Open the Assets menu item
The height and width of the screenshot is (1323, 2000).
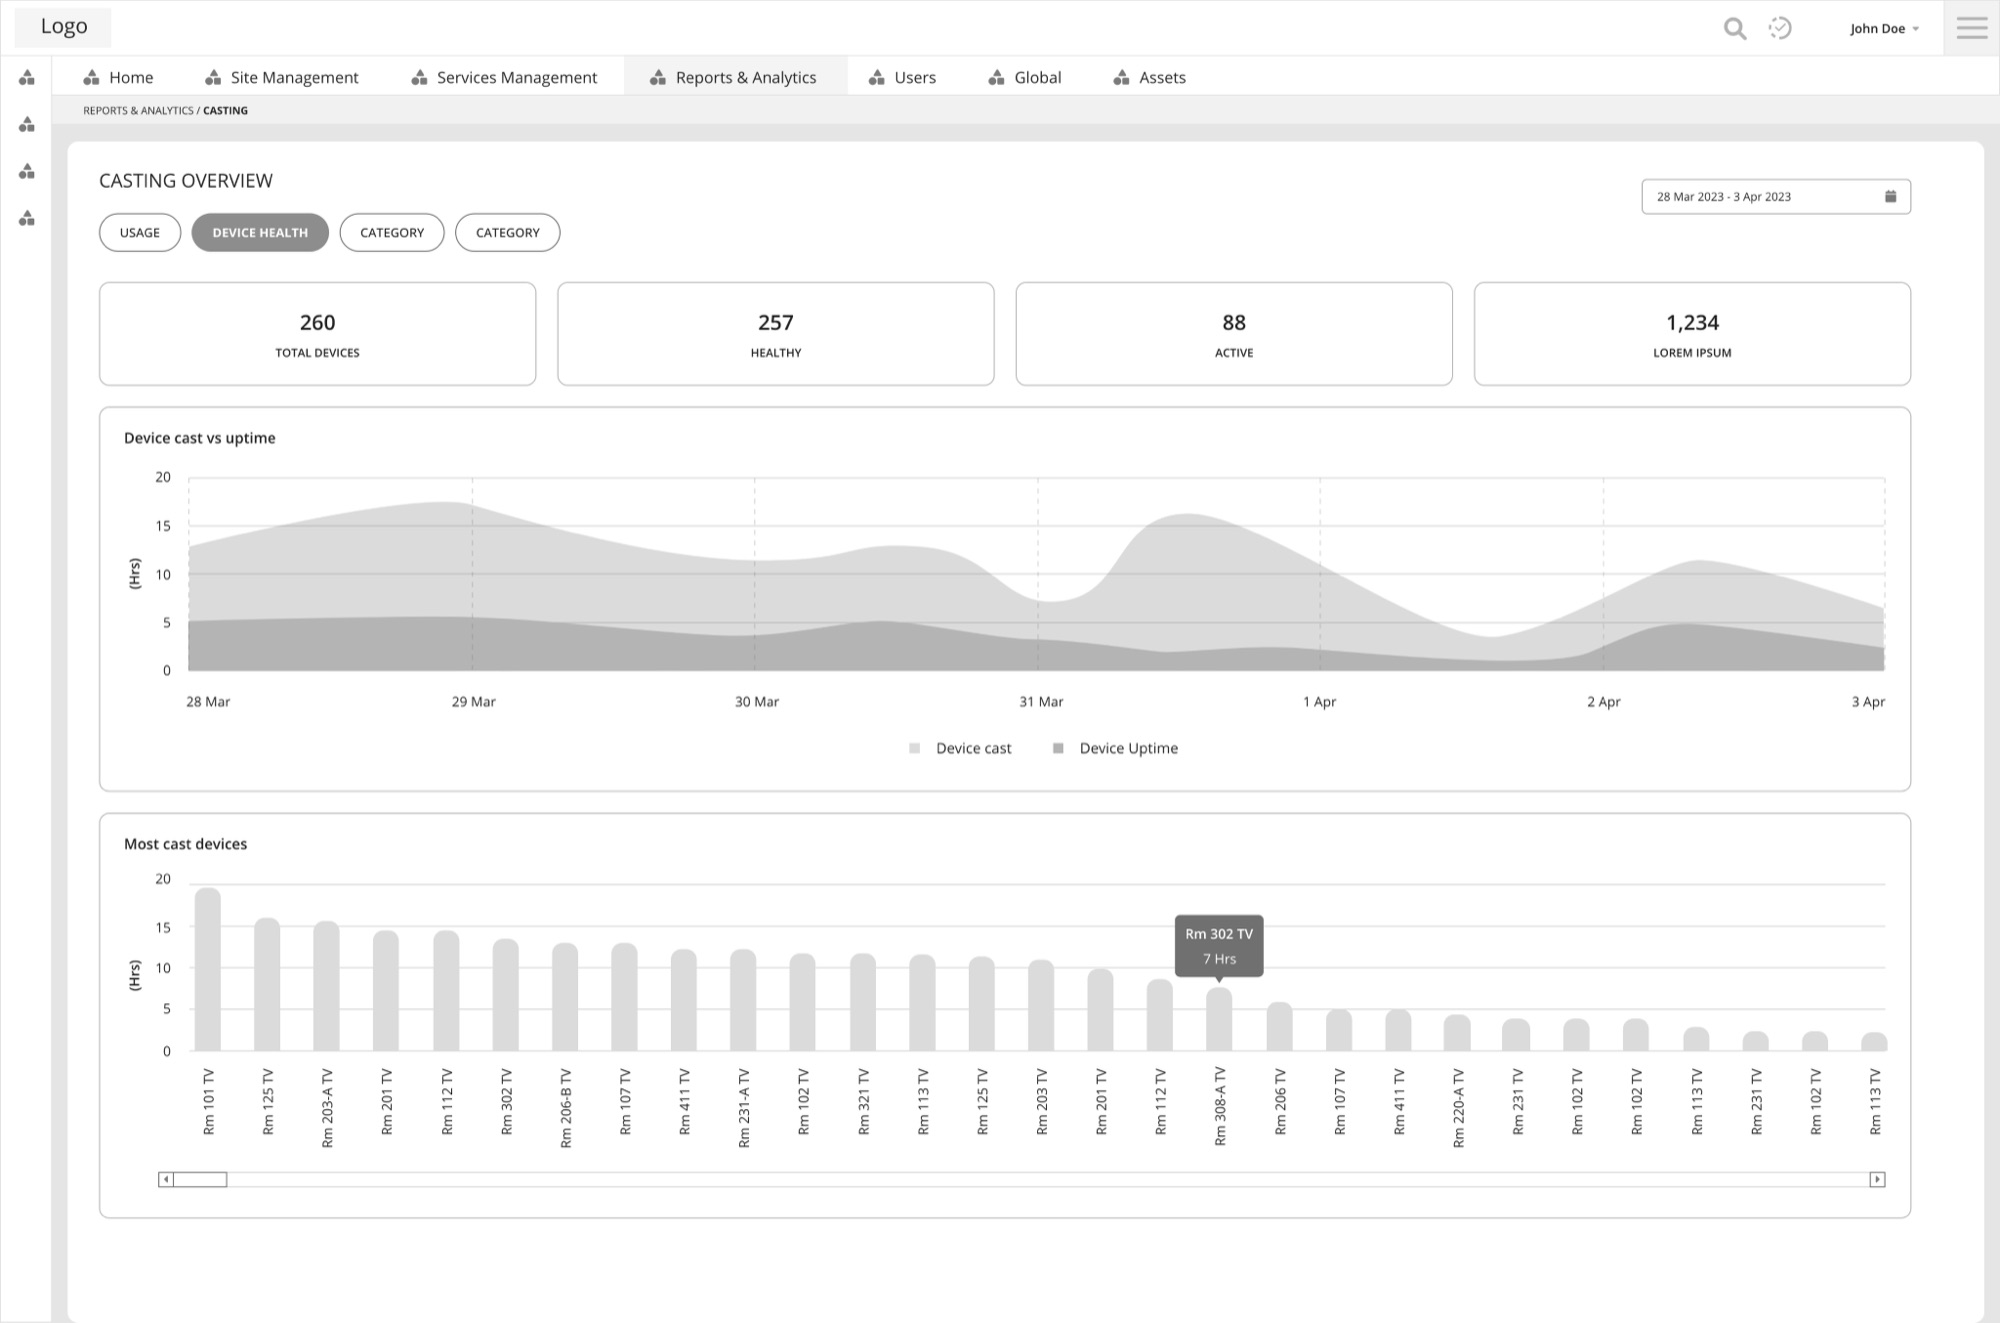(1150, 77)
